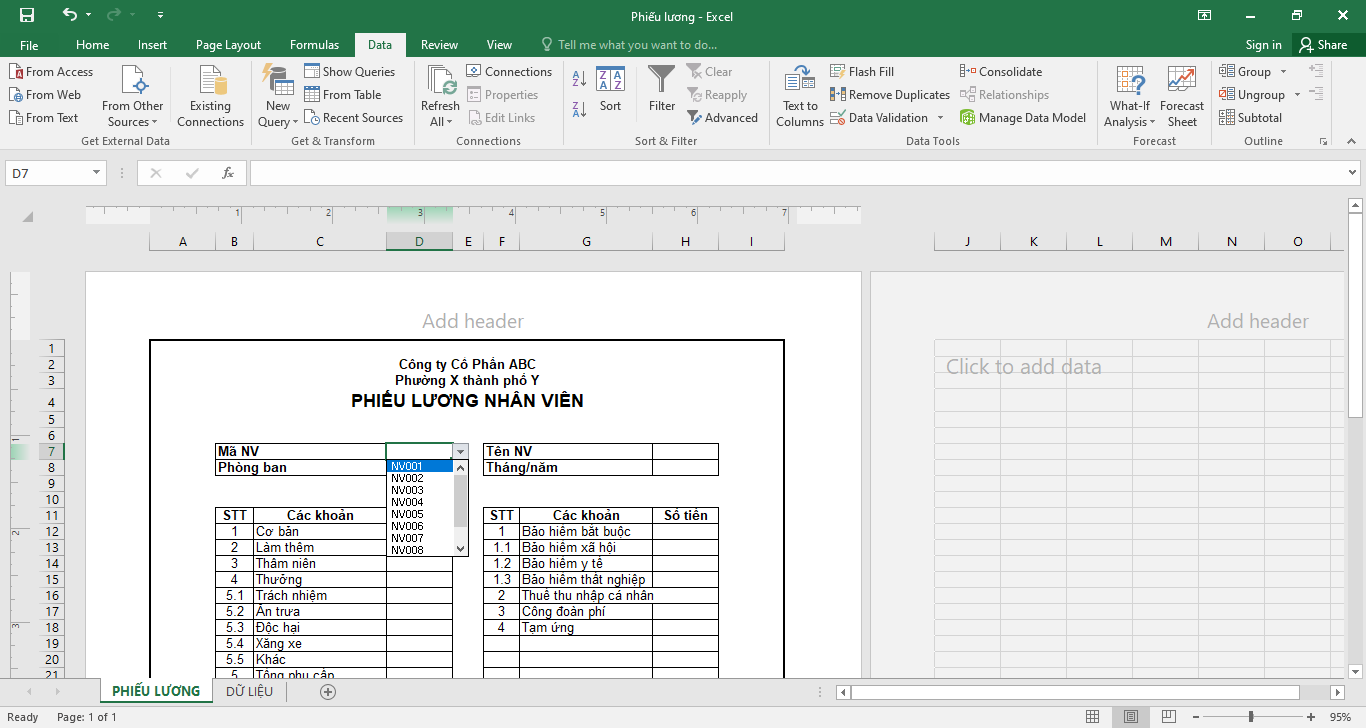
Task: Add a new sheet
Action: (x=327, y=691)
